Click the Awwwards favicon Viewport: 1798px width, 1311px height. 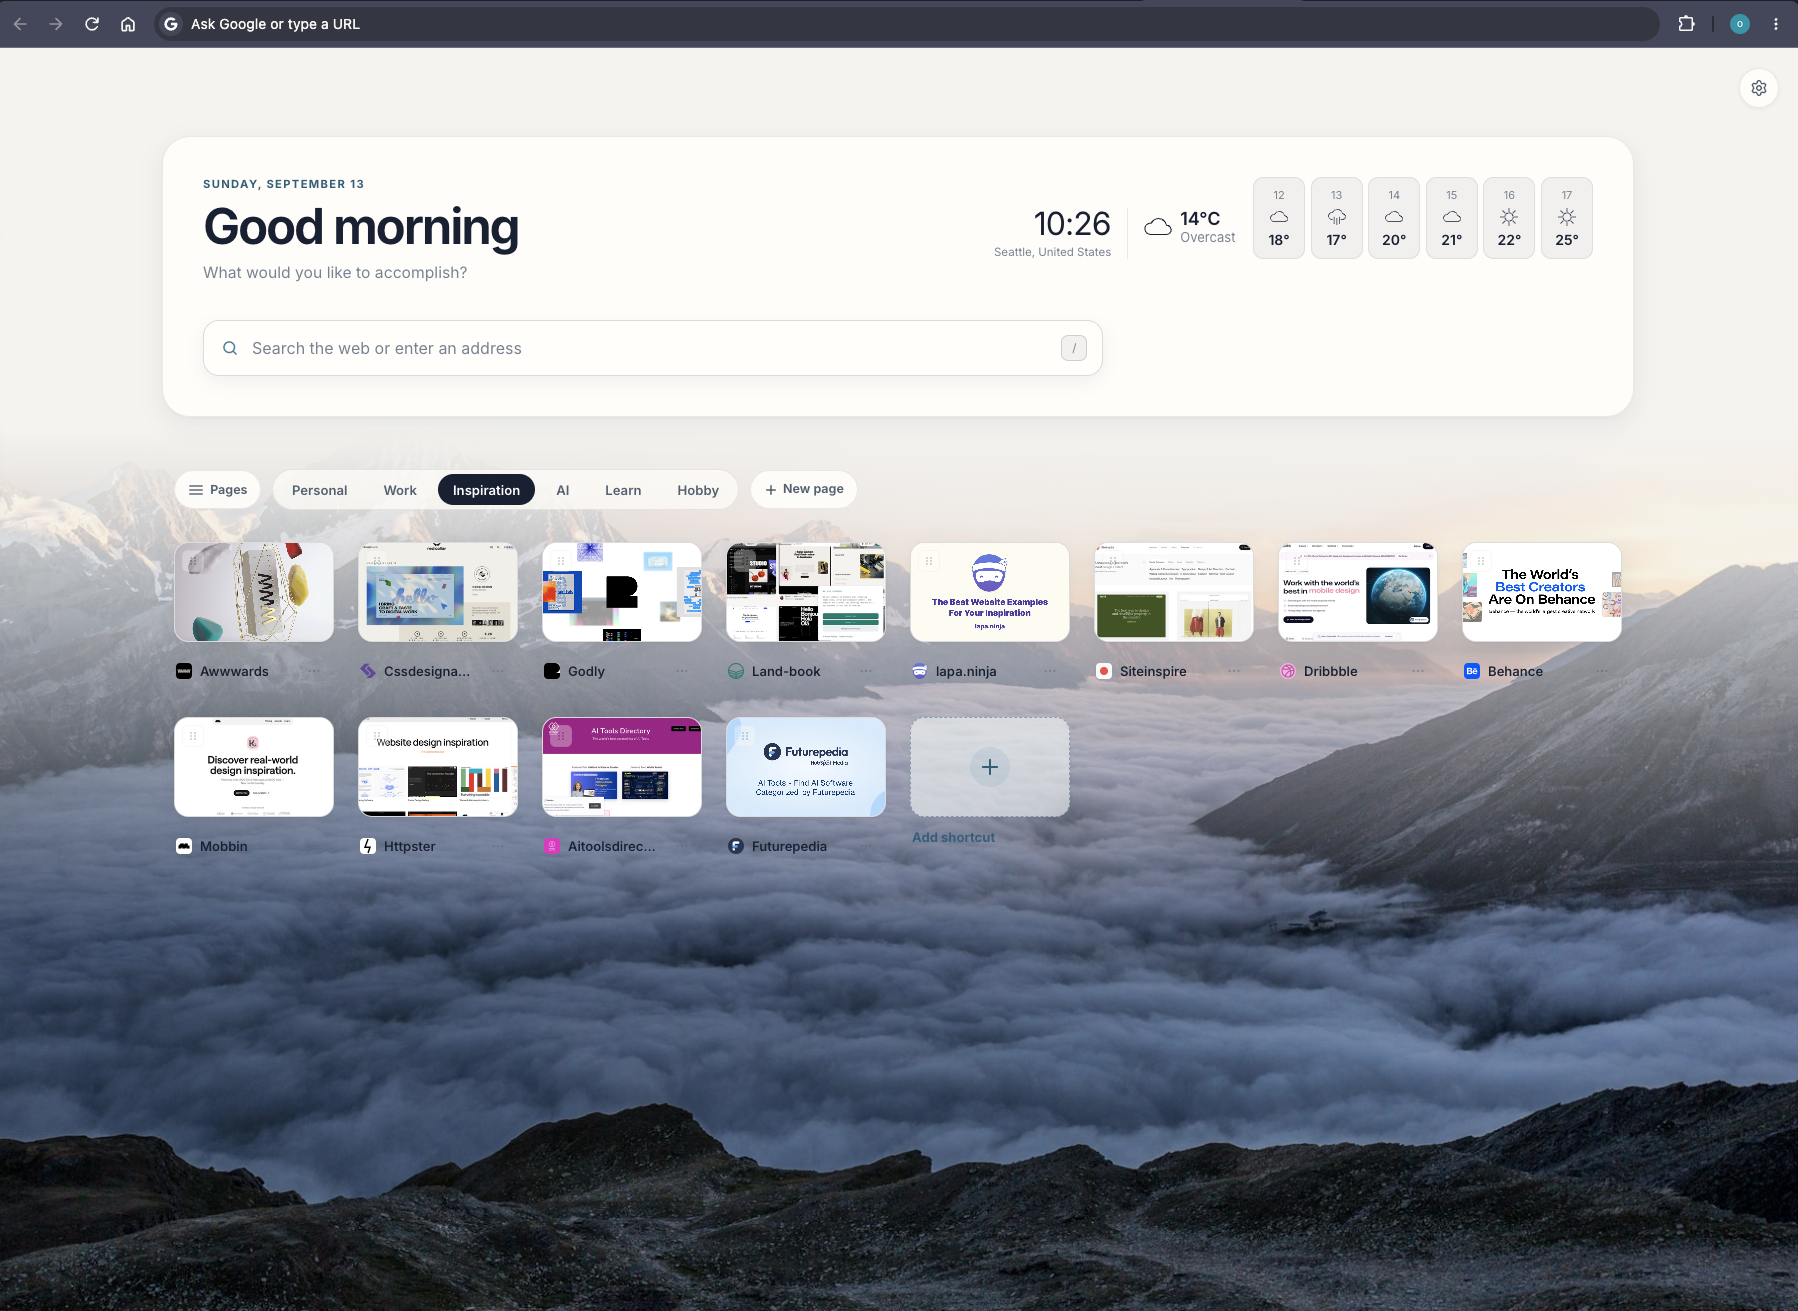coord(184,671)
